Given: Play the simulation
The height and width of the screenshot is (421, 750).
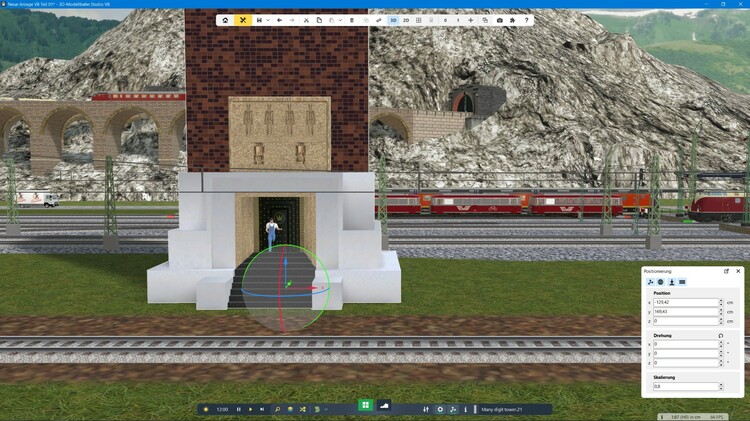Looking at the screenshot, I should pos(250,410).
